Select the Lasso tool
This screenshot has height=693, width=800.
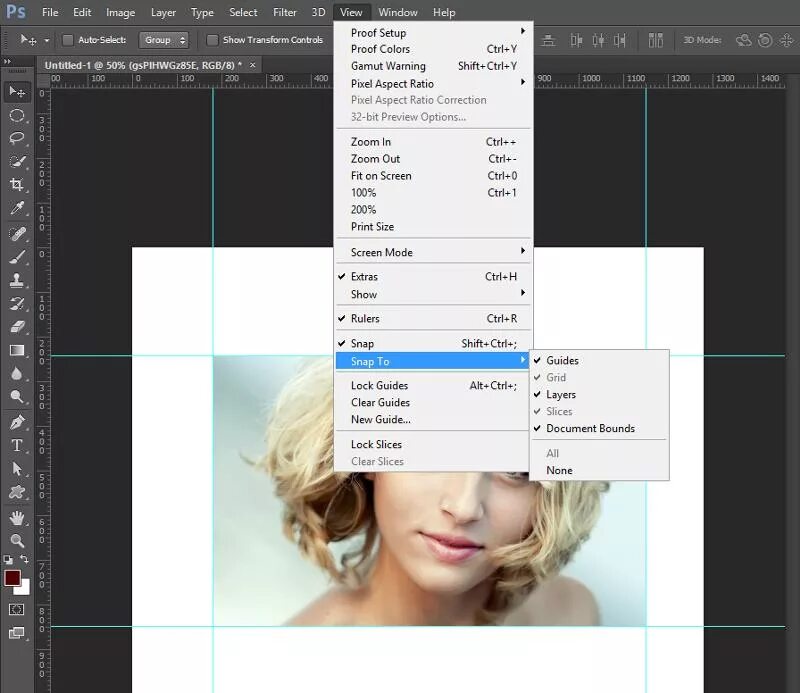(17, 138)
